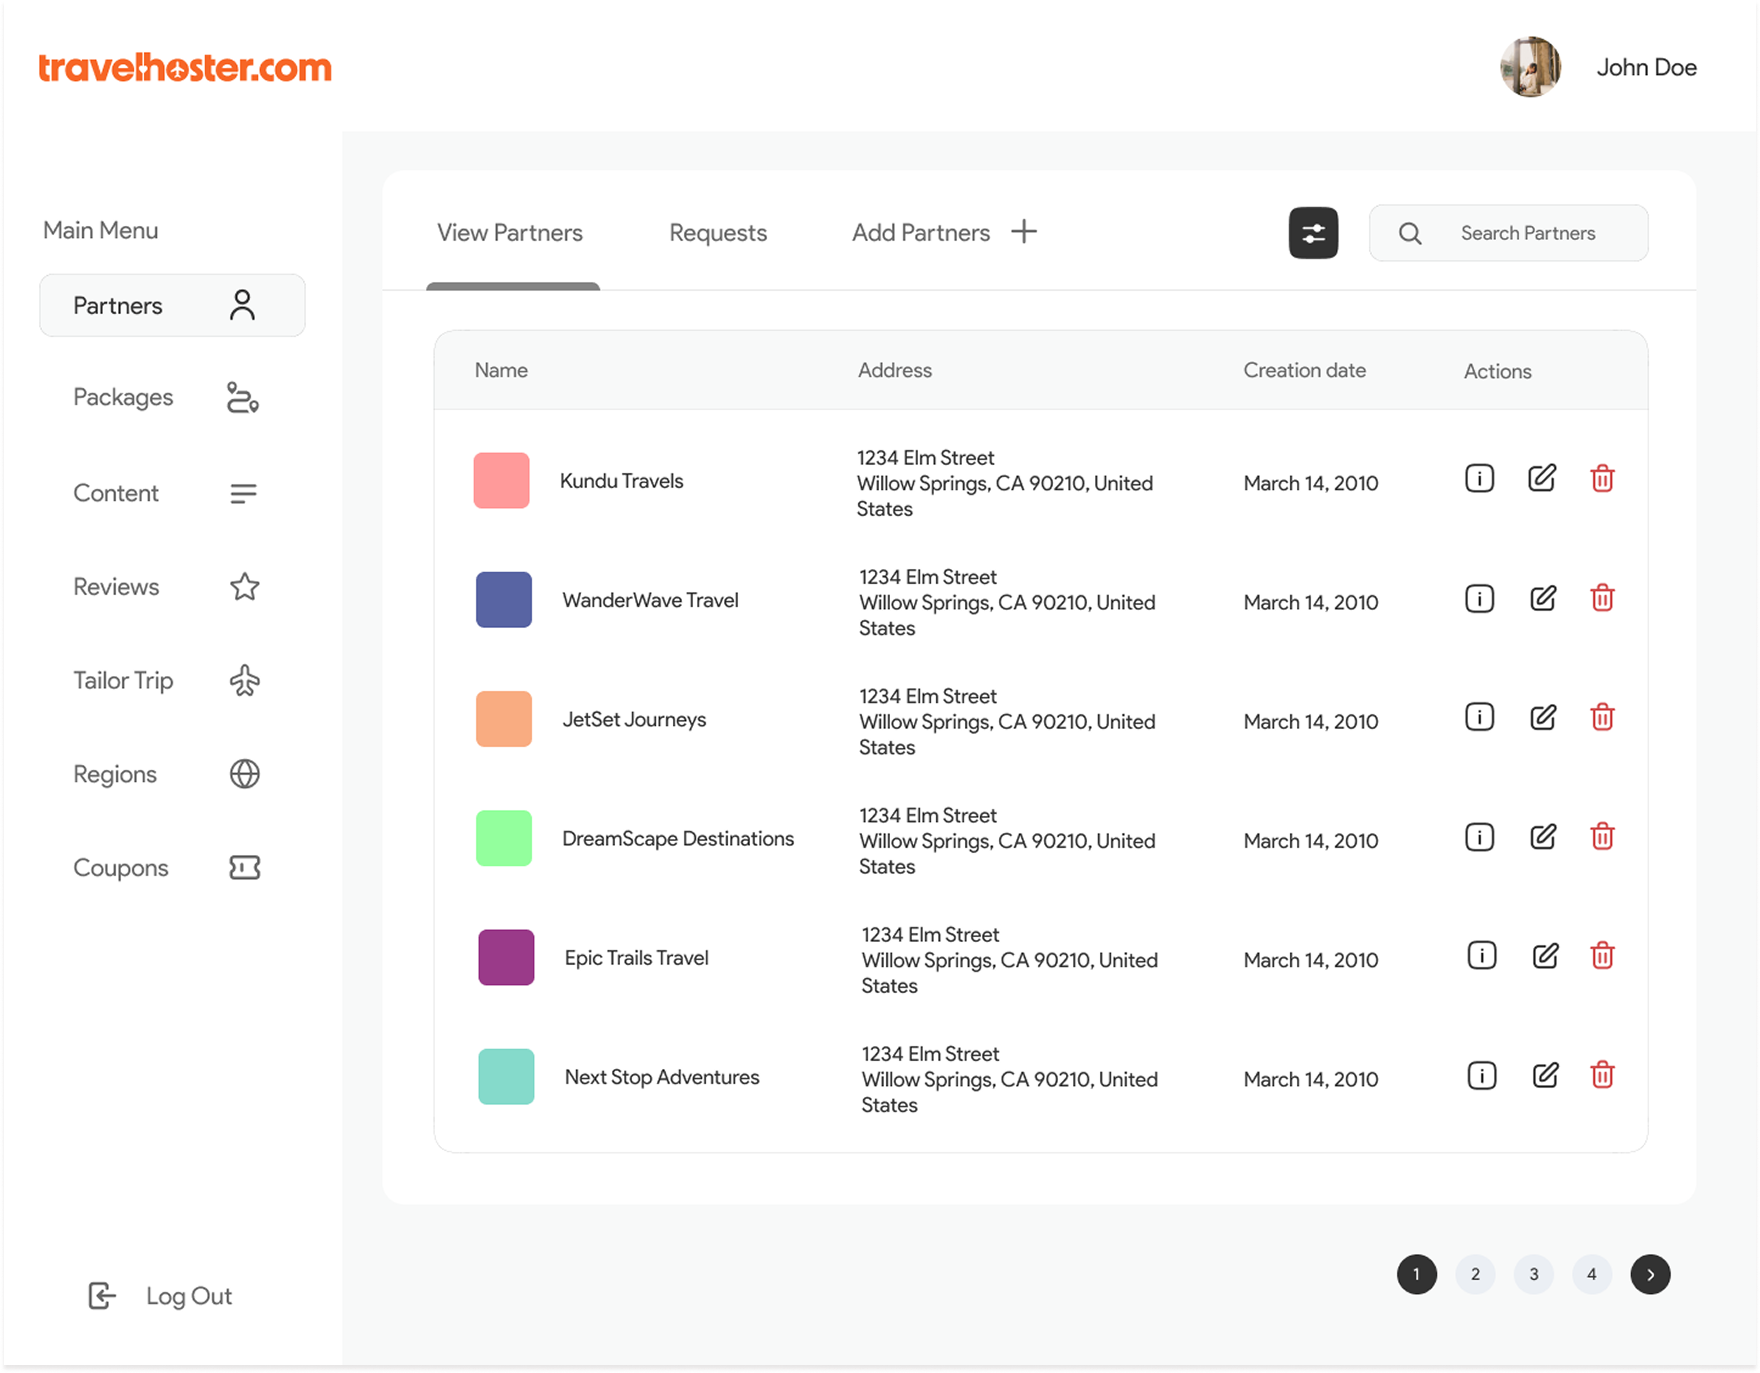Viewport: 1760px width, 1373px height.
Task: Edit the Kundu Travels partner
Action: point(1542,478)
